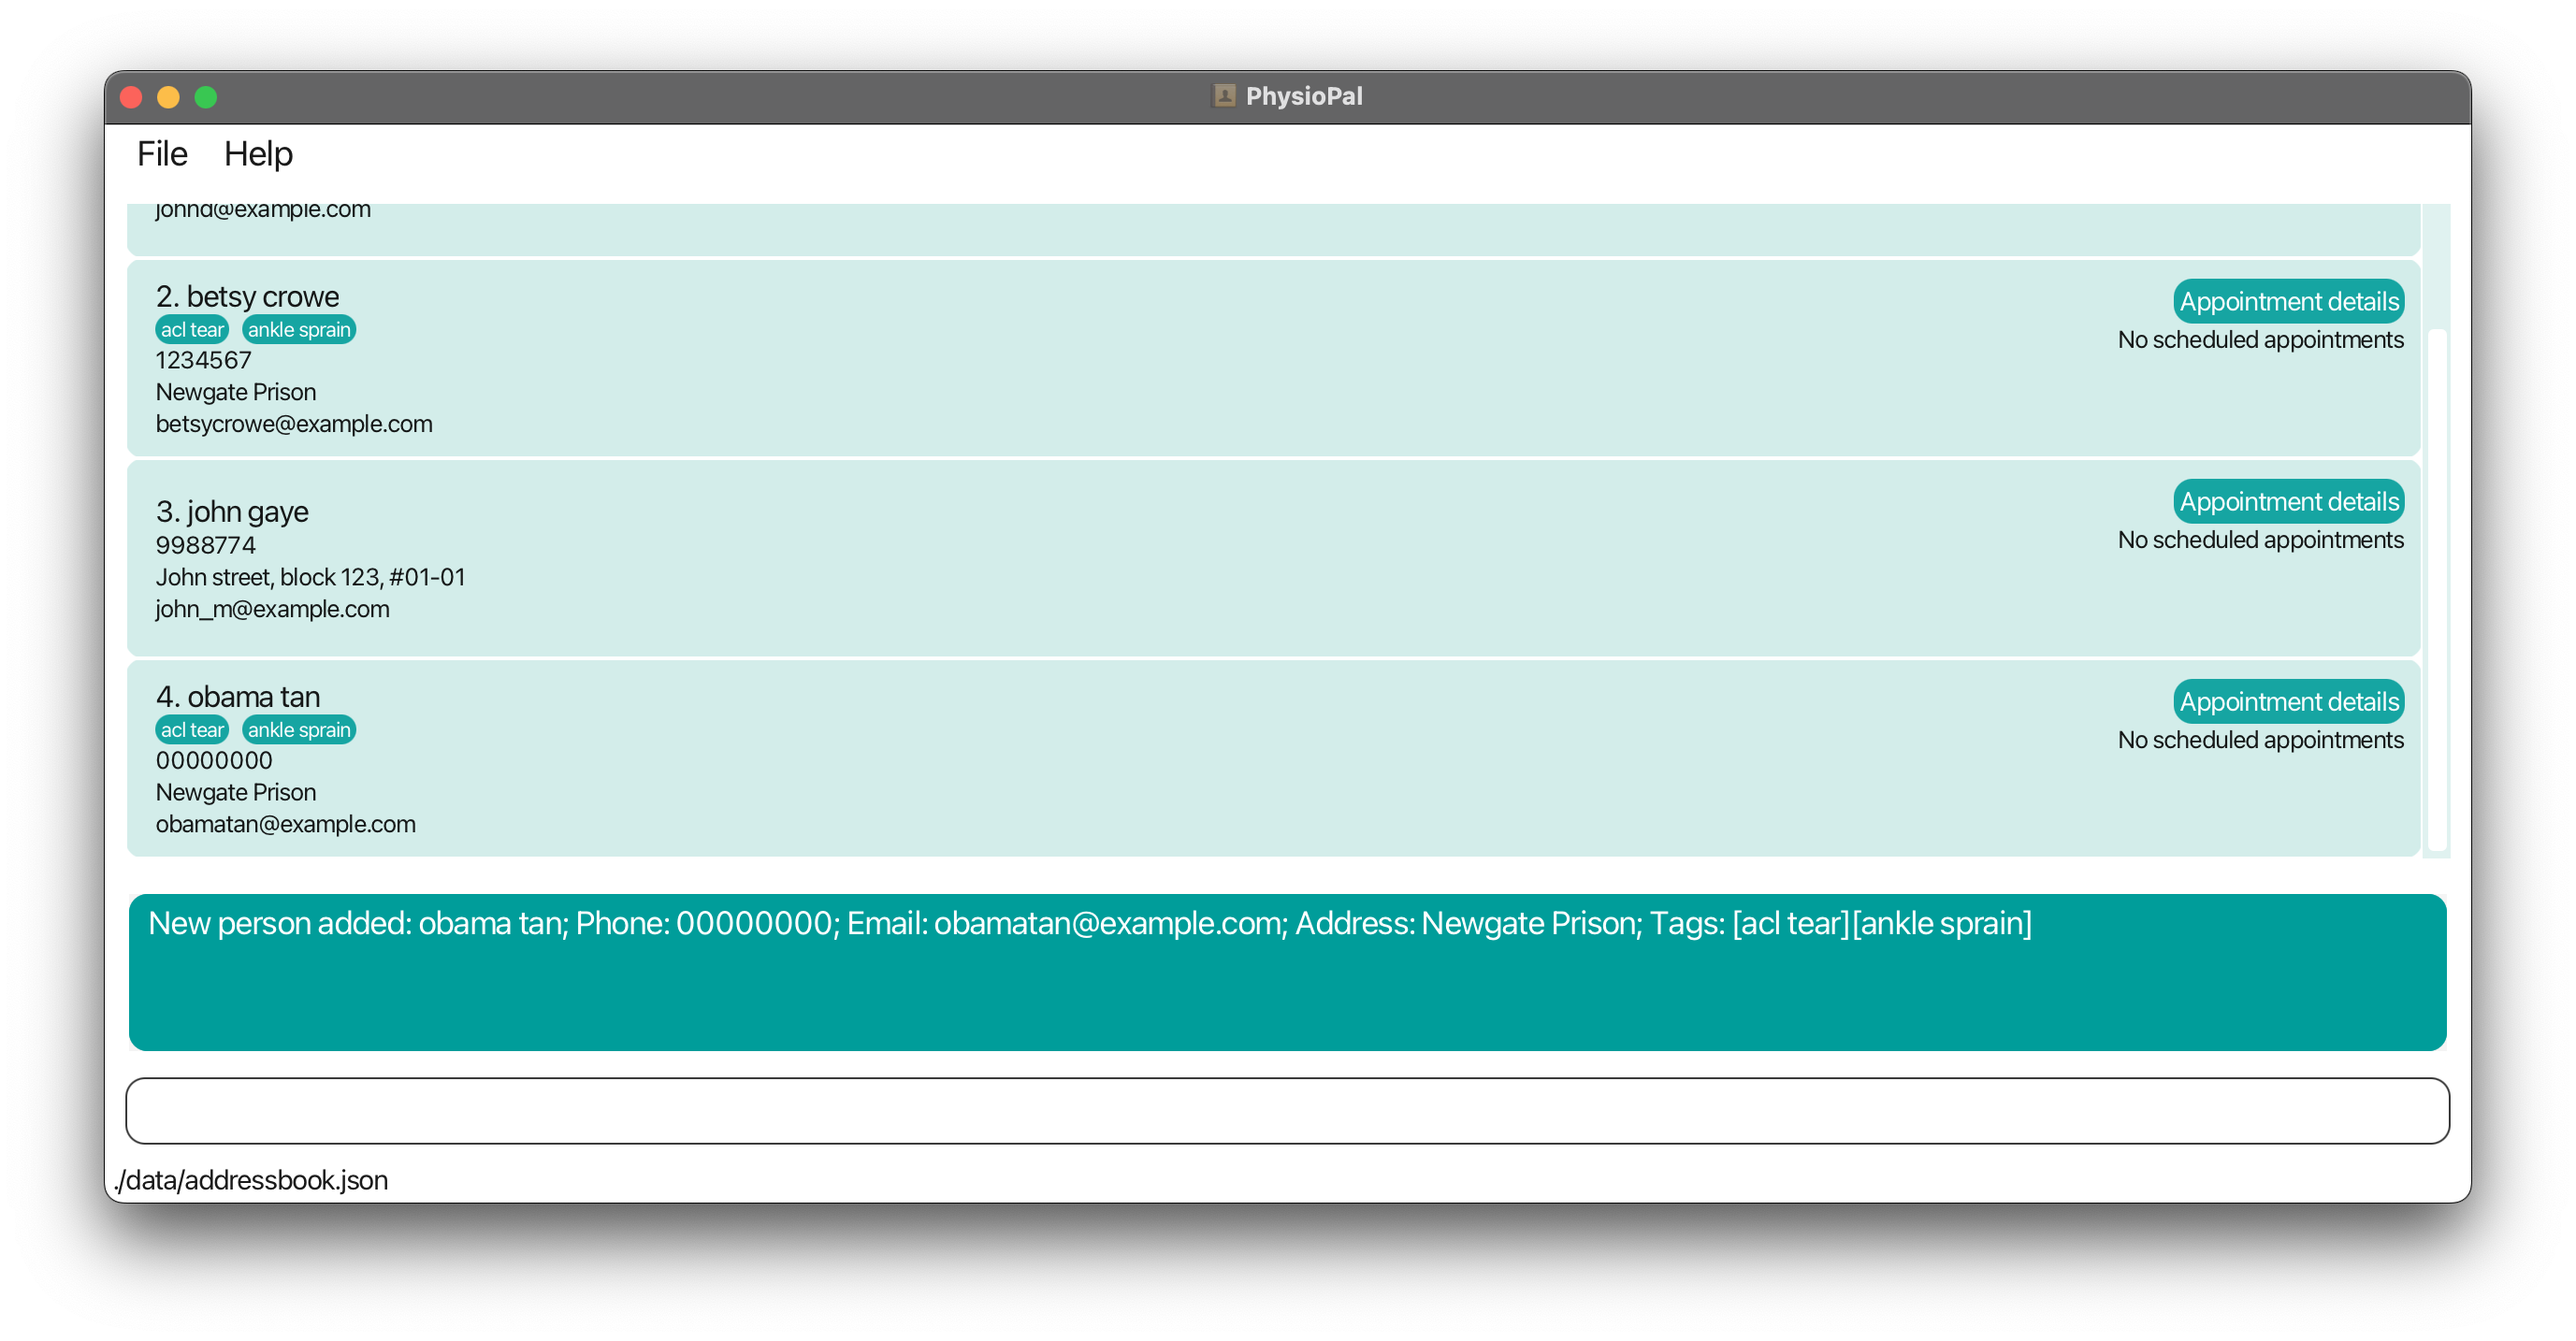2576x1341 pixels.
Task: Open the File menu
Action: click(162, 154)
